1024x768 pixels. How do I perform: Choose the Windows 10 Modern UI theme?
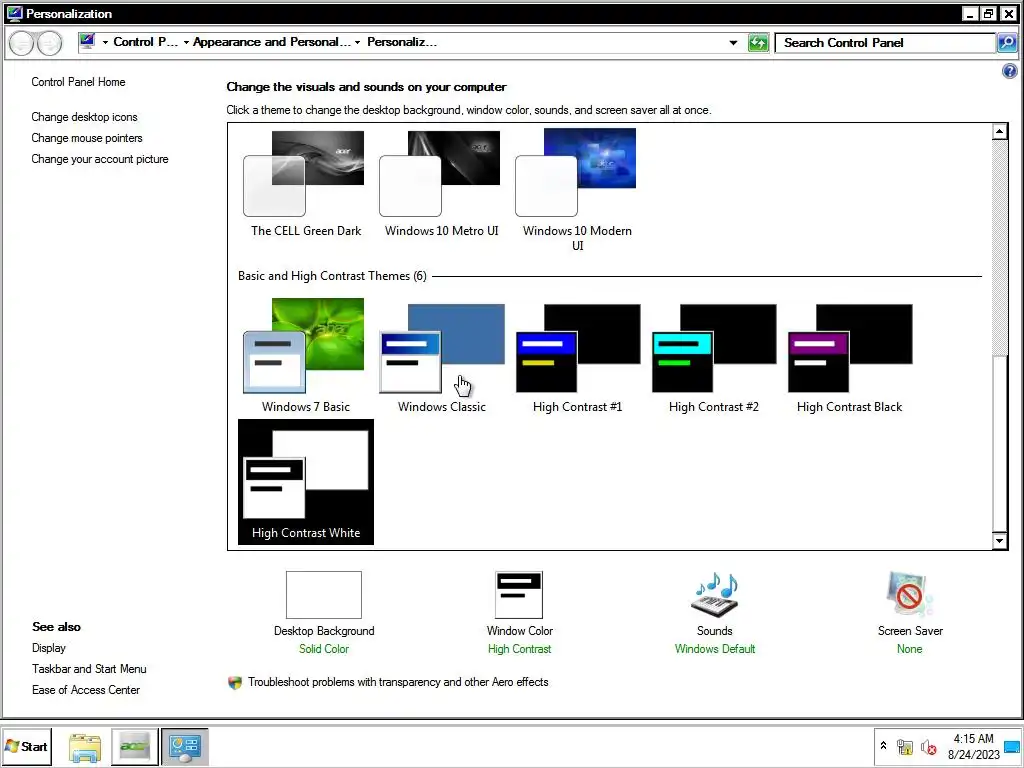tap(577, 190)
